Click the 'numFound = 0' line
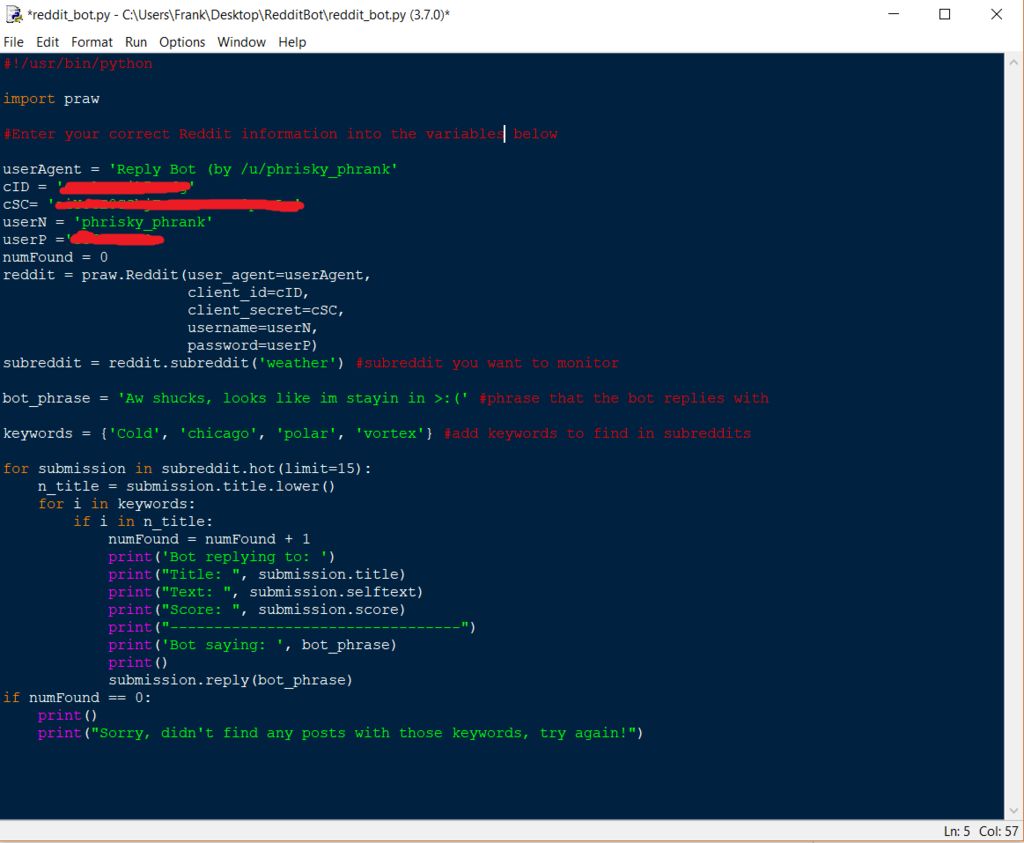This screenshot has height=843, width=1024. (x=56, y=257)
